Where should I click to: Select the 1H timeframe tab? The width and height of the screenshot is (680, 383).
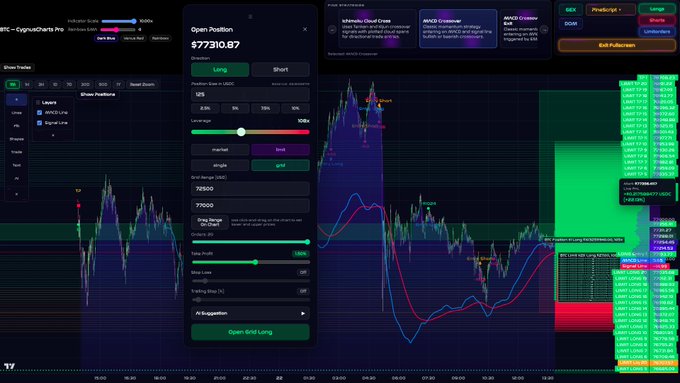27,85
